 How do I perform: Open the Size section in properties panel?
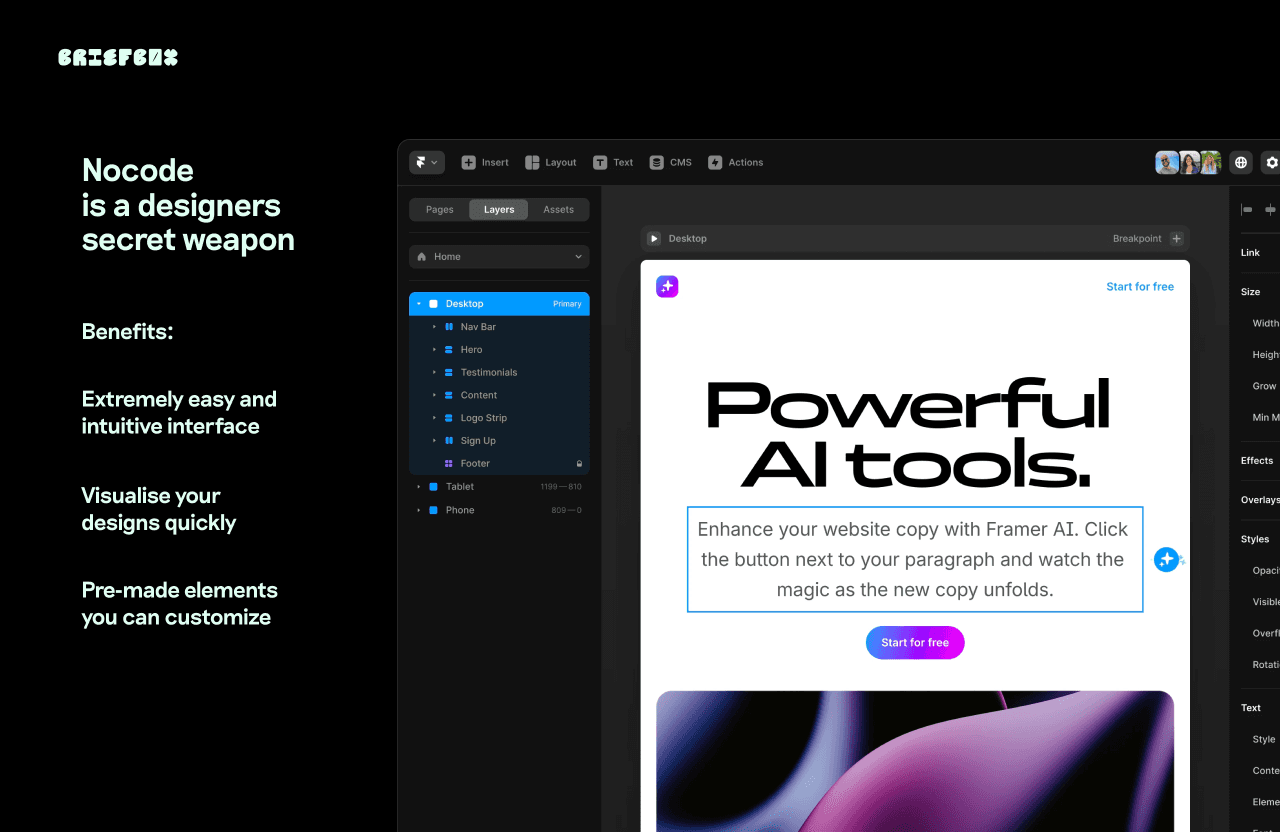coord(1251,292)
